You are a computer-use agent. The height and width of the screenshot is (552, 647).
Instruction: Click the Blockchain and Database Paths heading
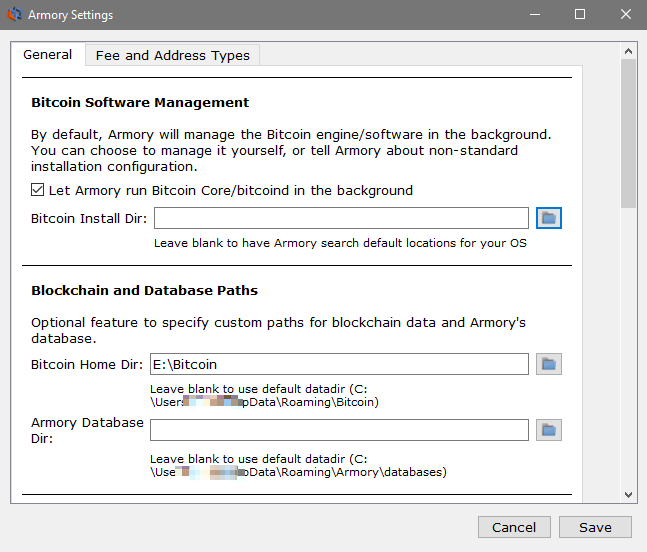pyautogui.click(x=144, y=290)
